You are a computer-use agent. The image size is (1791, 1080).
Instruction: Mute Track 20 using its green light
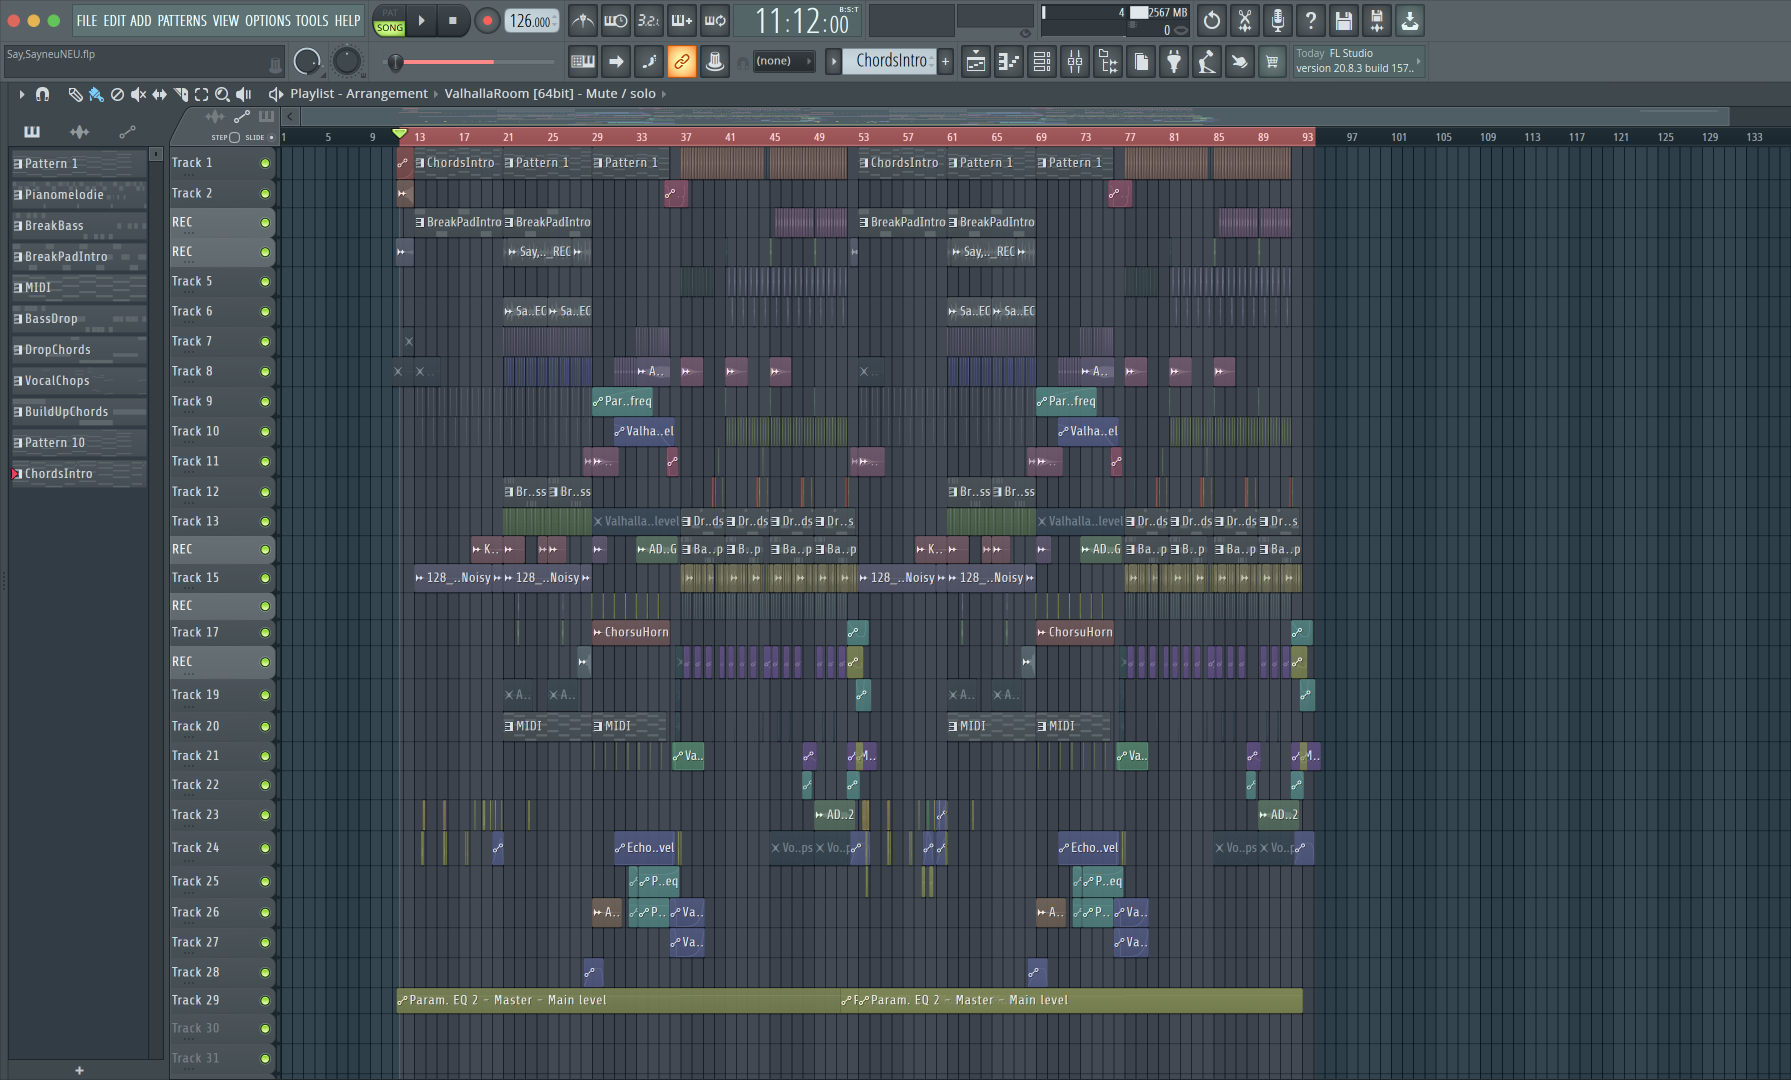coord(265,727)
